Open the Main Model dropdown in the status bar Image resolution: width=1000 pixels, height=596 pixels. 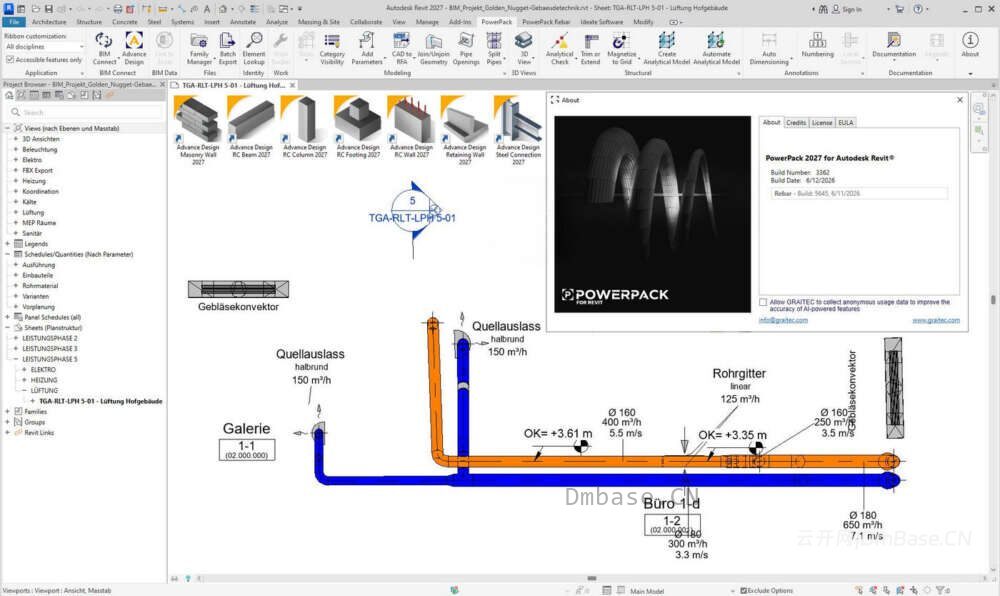coord(681,591)
